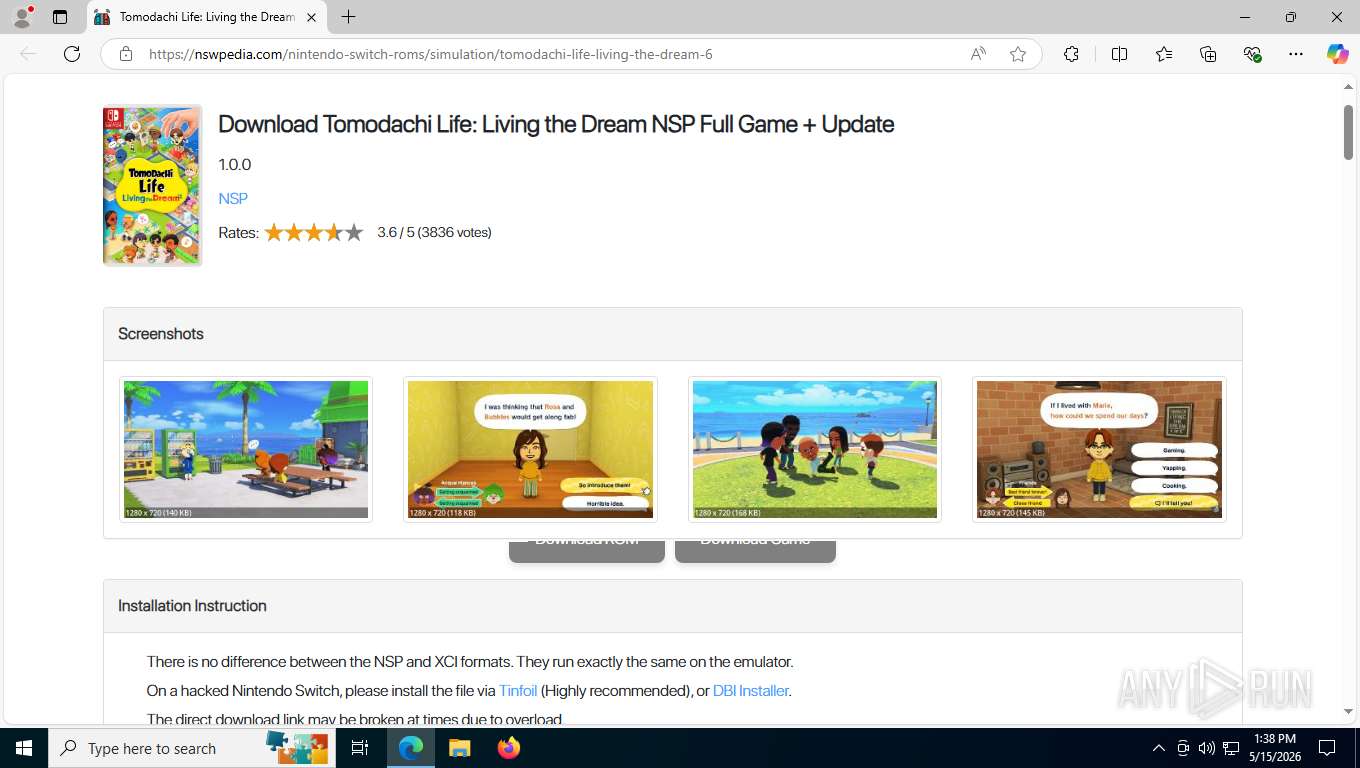Click the Download ROM button
Screen dimensions: 1360x768
(x=587, y=550)
